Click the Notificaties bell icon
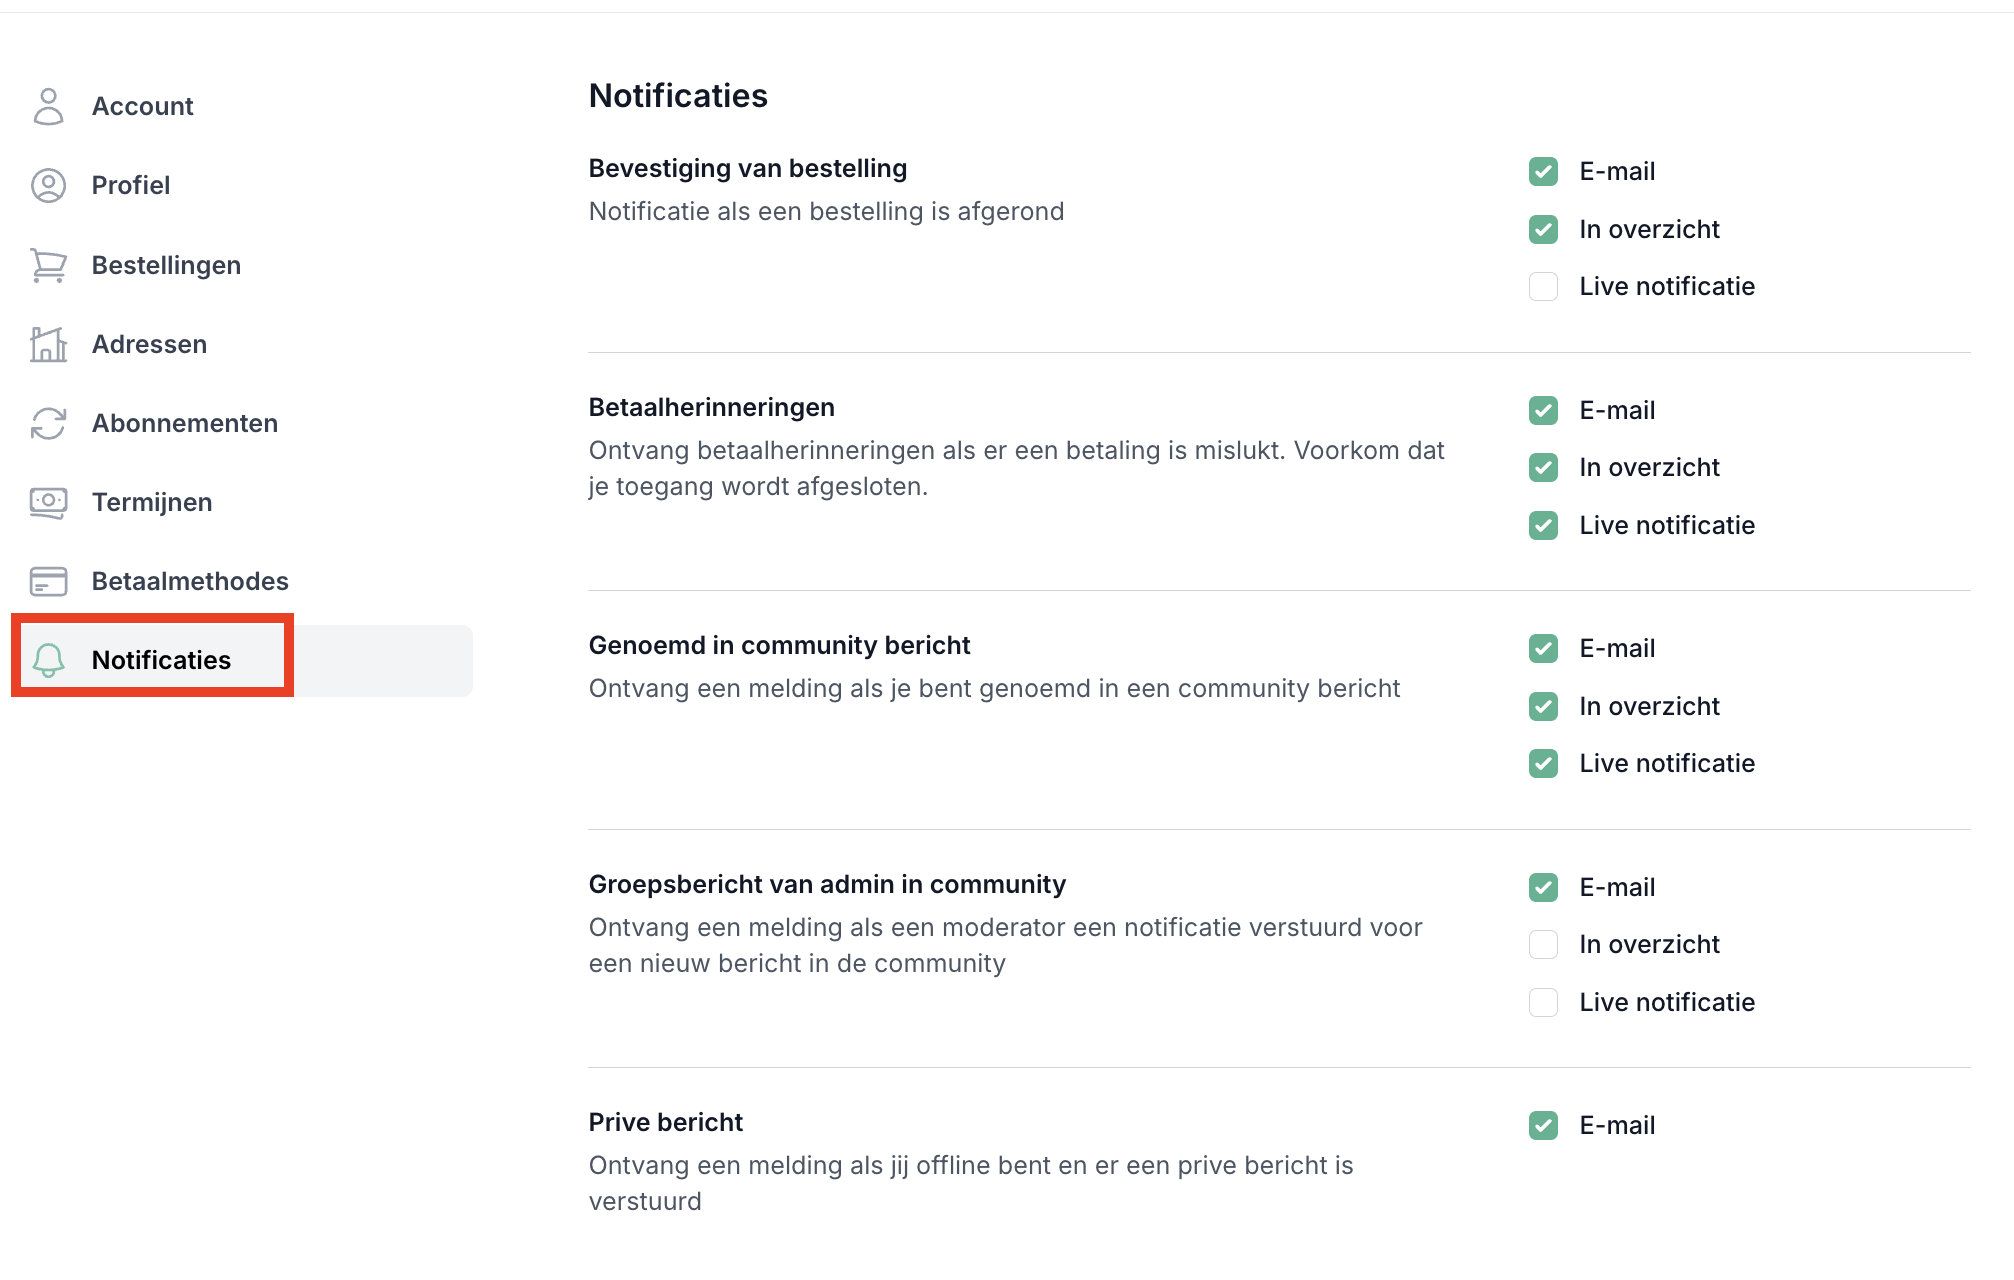Viewport: 2014px width, 1280px height. point(48,660)
